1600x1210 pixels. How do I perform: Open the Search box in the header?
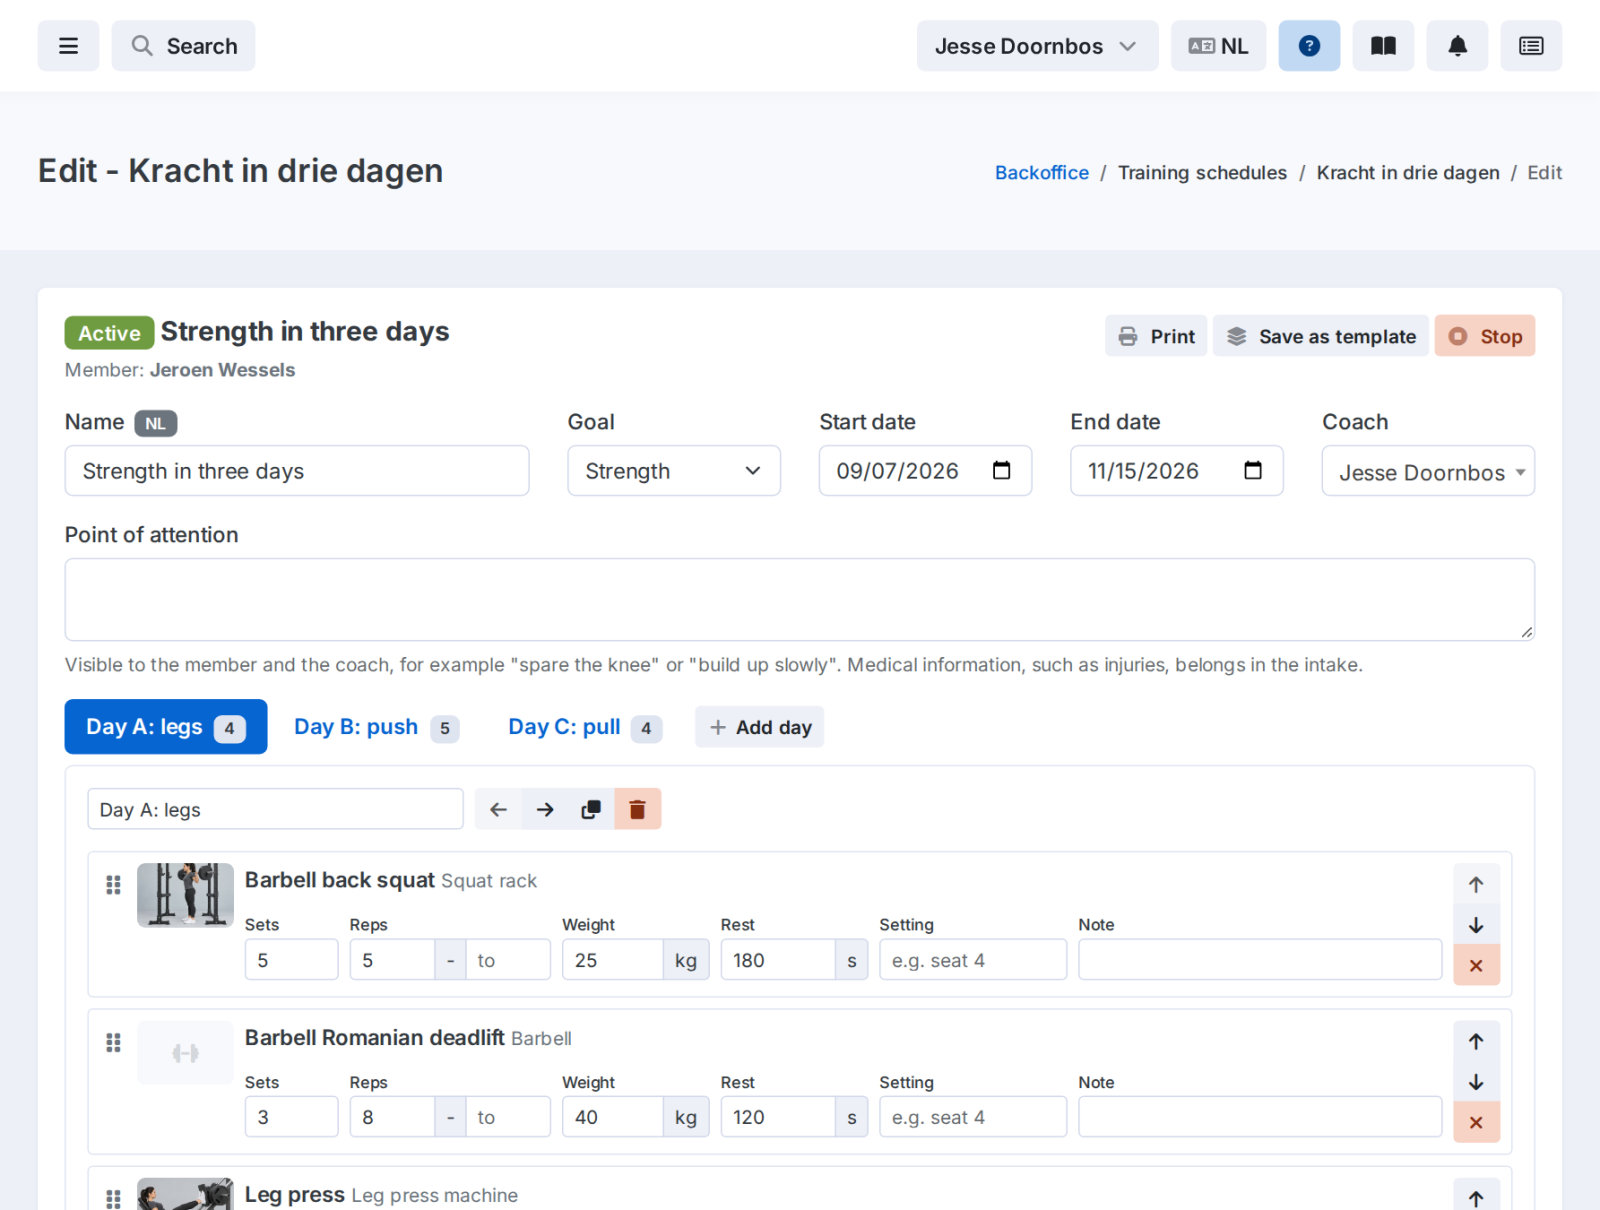(183, 46)
